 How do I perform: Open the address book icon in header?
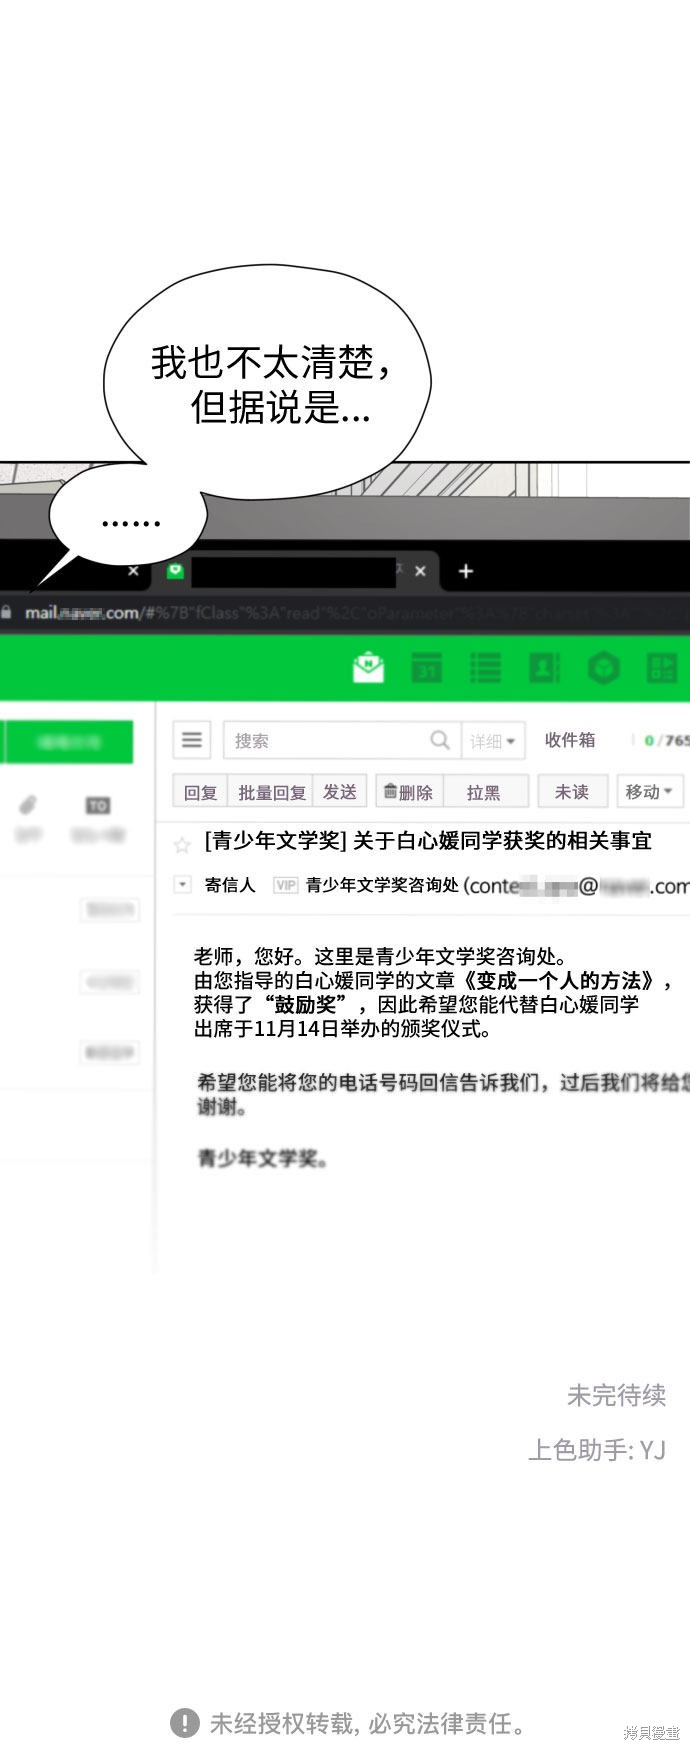click(544, 667)
